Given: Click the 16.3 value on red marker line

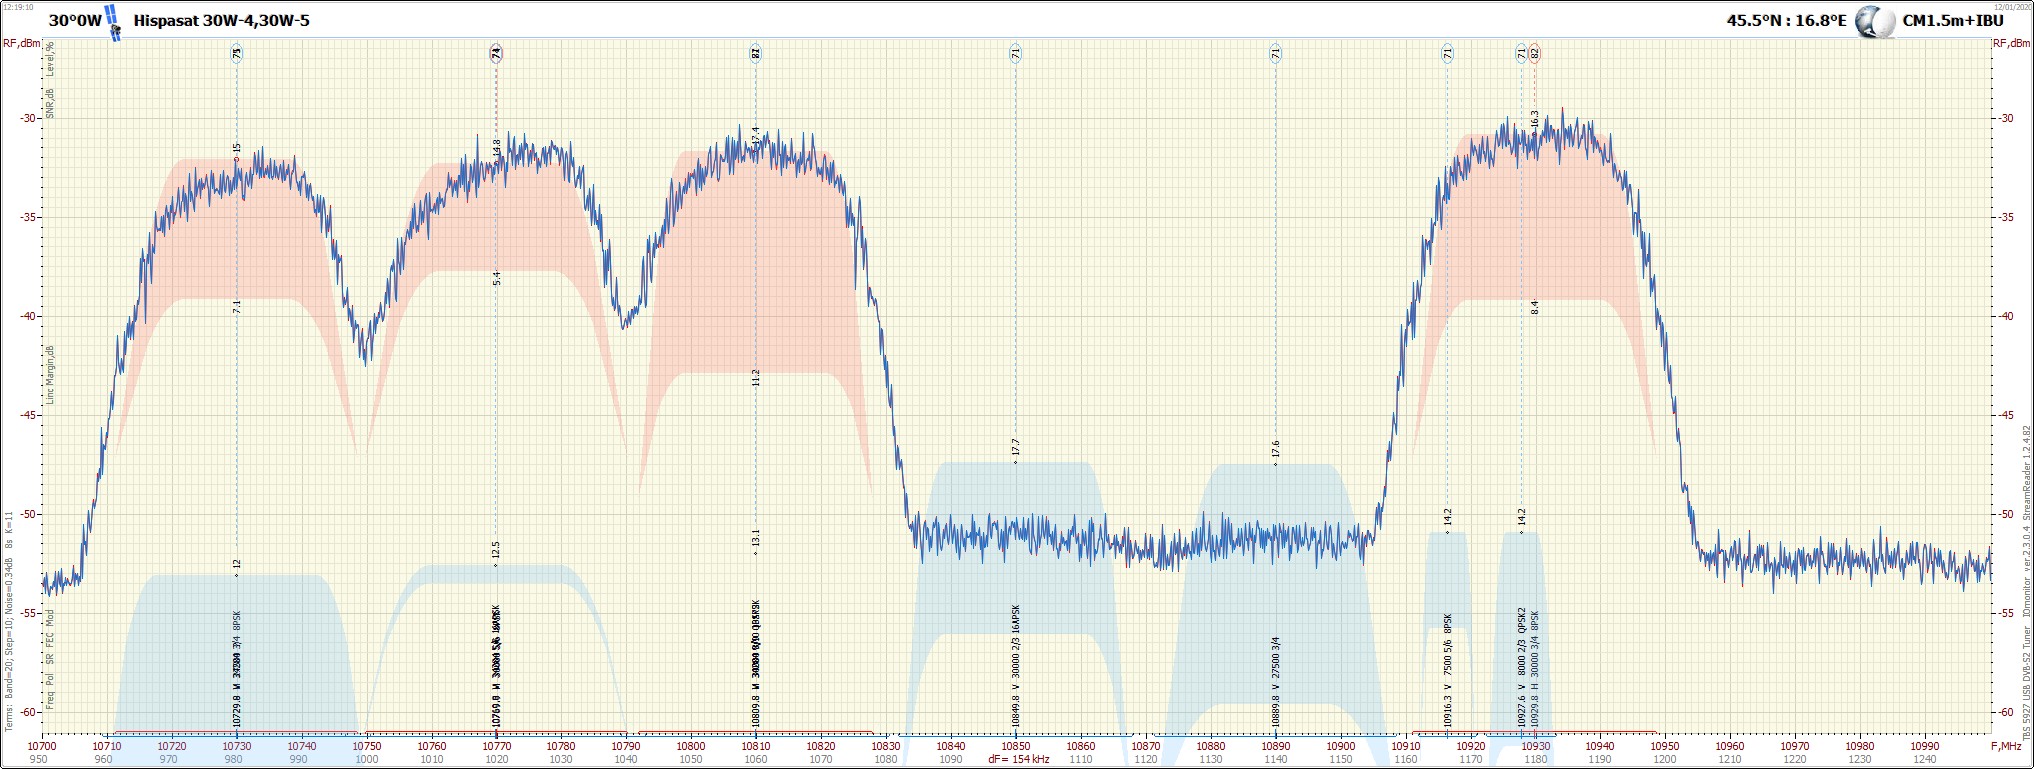Looking at the screenshot, I should click(1534, 120).
